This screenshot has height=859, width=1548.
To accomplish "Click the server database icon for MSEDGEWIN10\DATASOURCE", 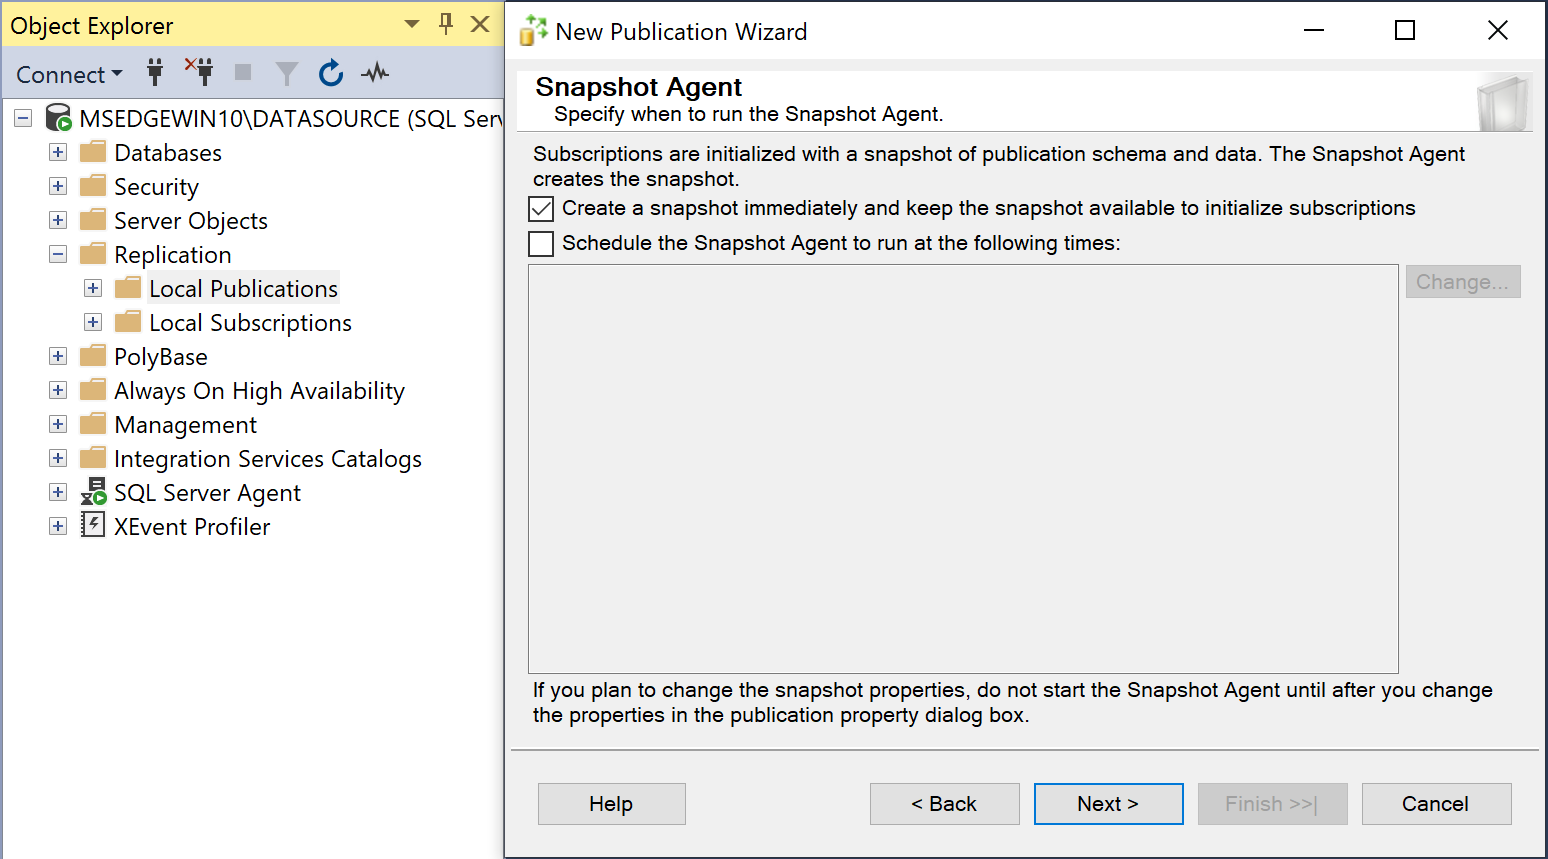I will pos(57,118).
